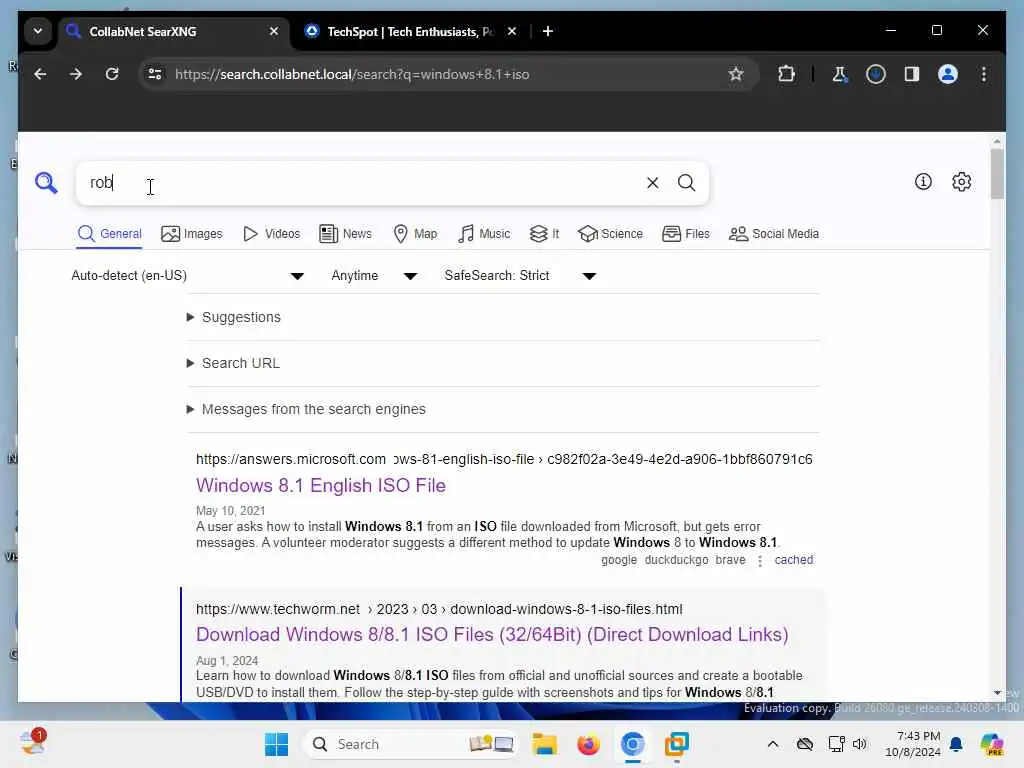This screenshot has height=768, width=1024.
Task: Toggle the browser side panel icon
Action: (x=912, y=74)
